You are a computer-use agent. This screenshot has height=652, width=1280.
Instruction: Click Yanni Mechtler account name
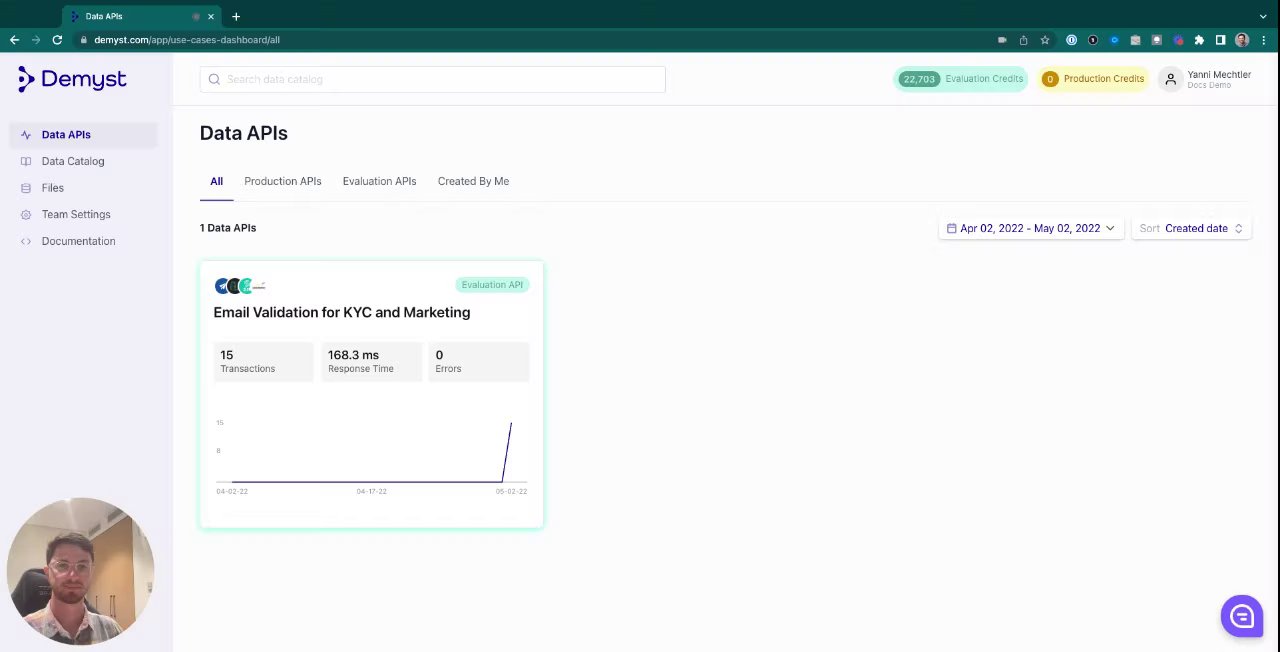coord(1219,75)
